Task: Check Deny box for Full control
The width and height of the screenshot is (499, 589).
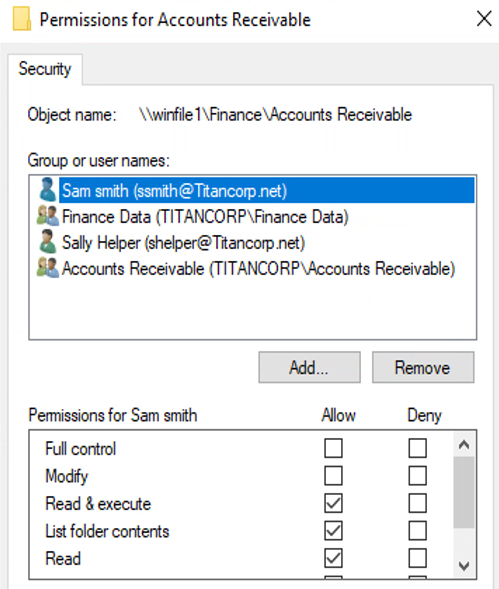Action: (417, 448)
